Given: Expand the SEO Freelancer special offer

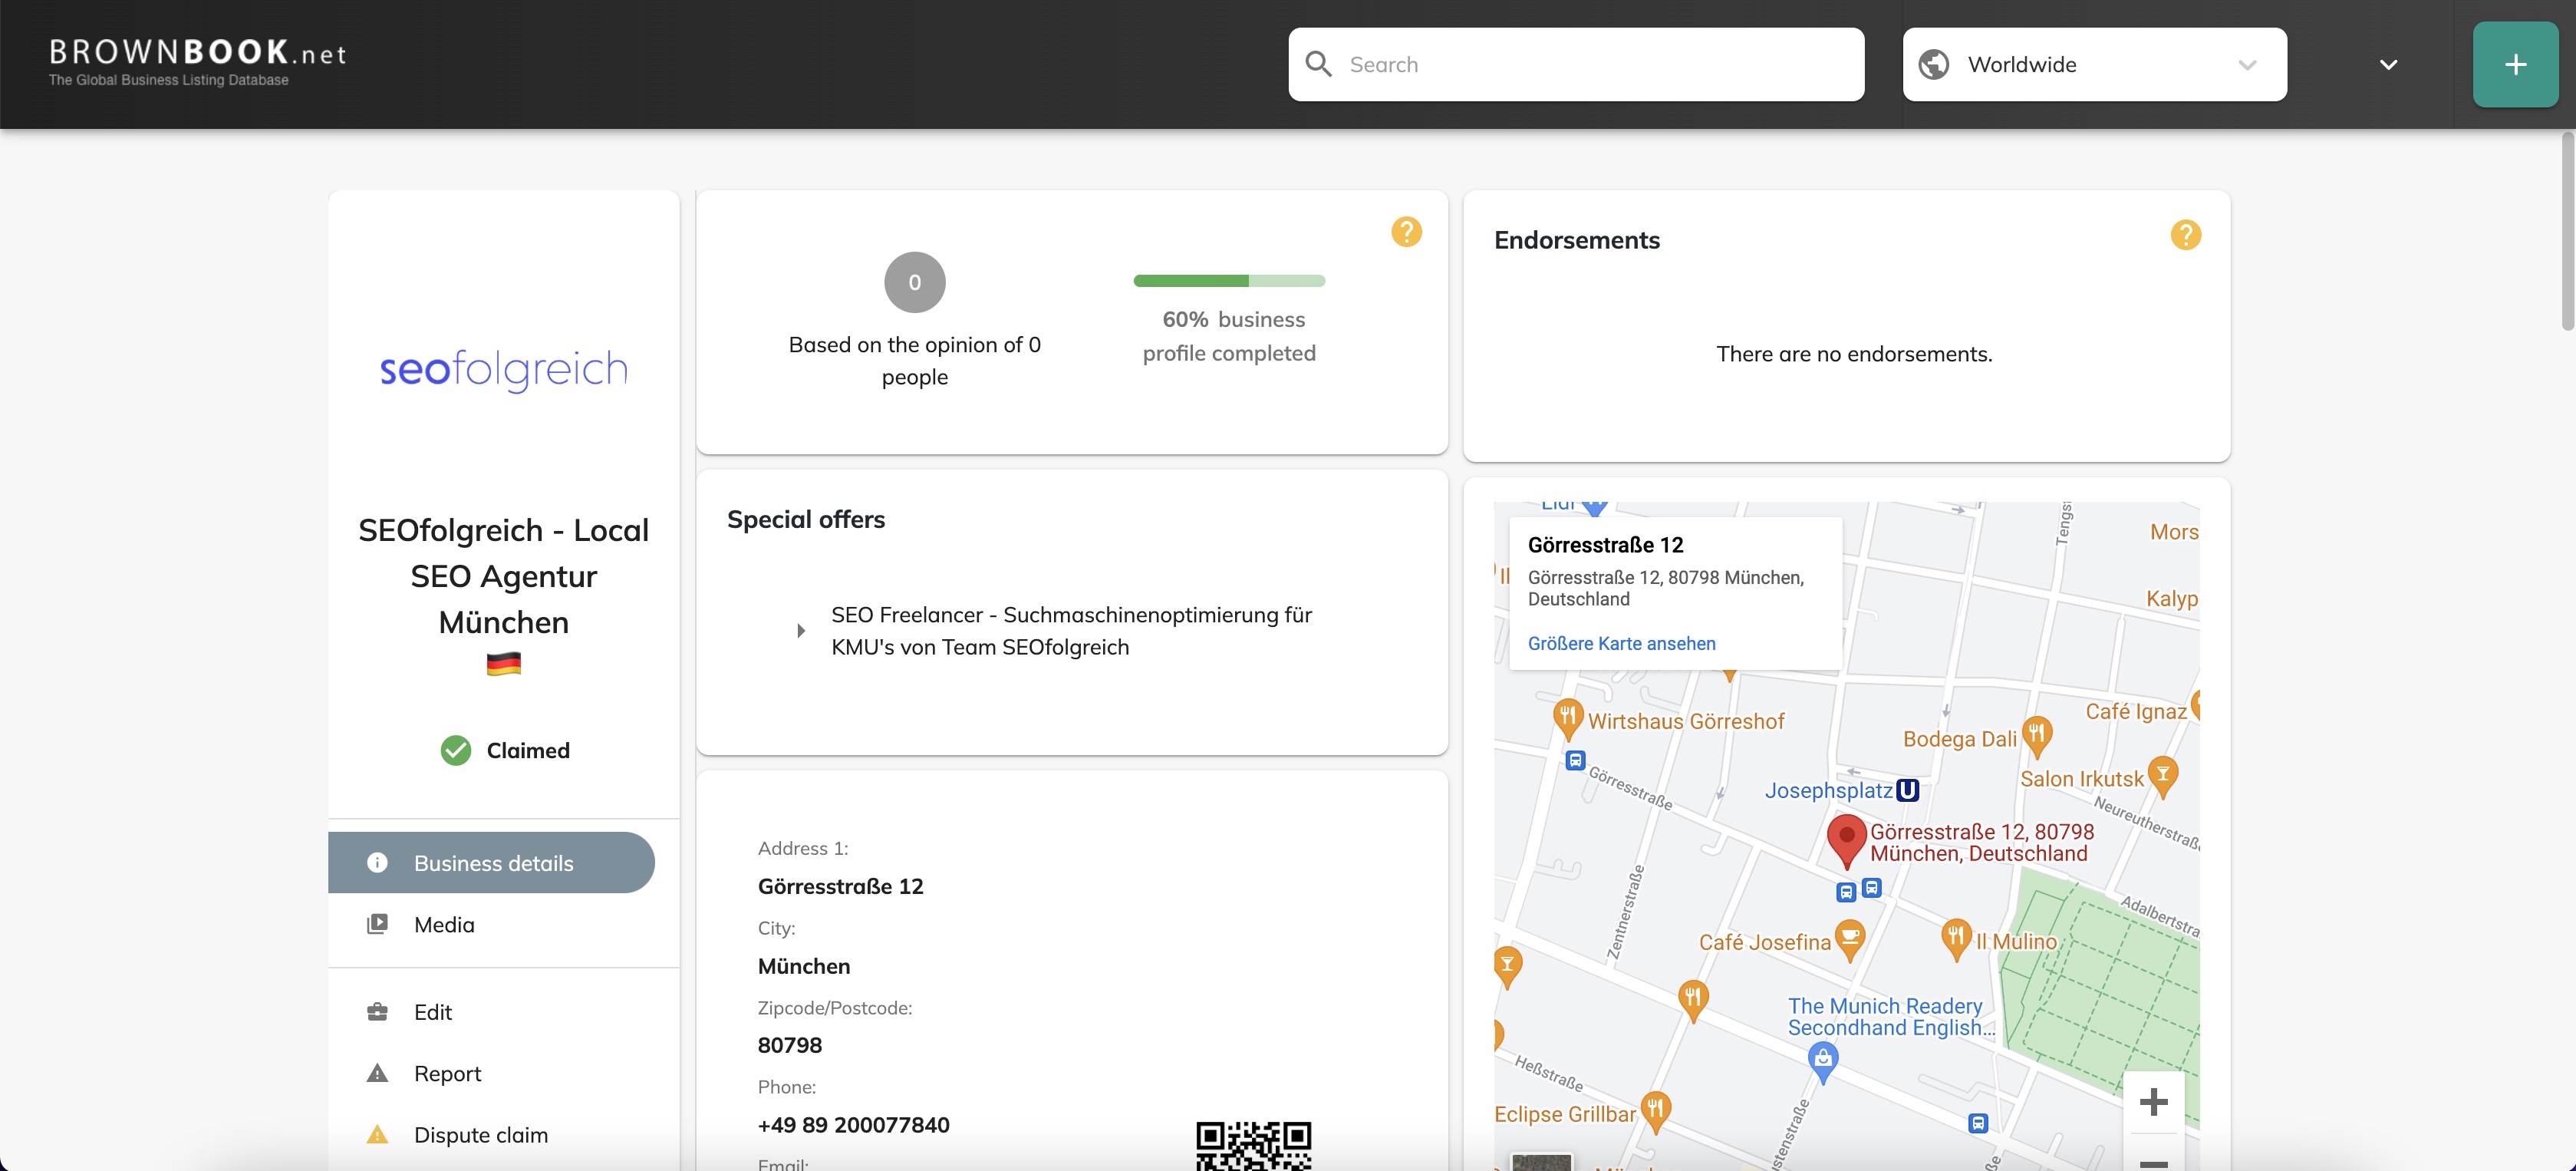Looking at the screenshot, I should coord(801,631).
